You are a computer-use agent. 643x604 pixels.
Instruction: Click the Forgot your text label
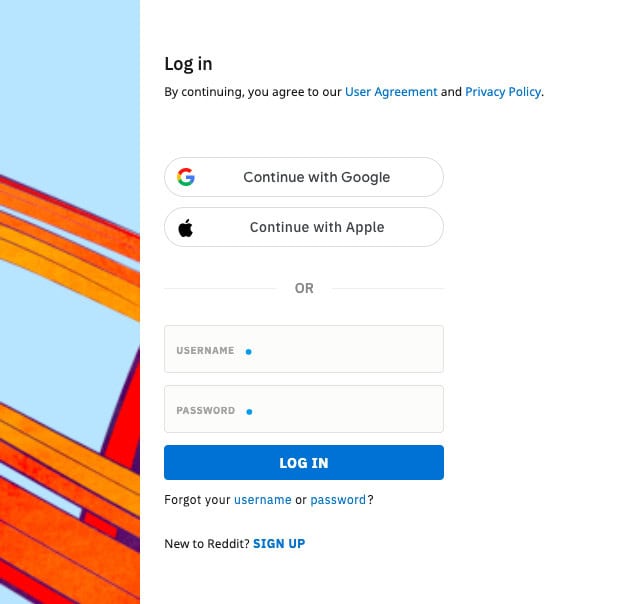click(197, 500)
